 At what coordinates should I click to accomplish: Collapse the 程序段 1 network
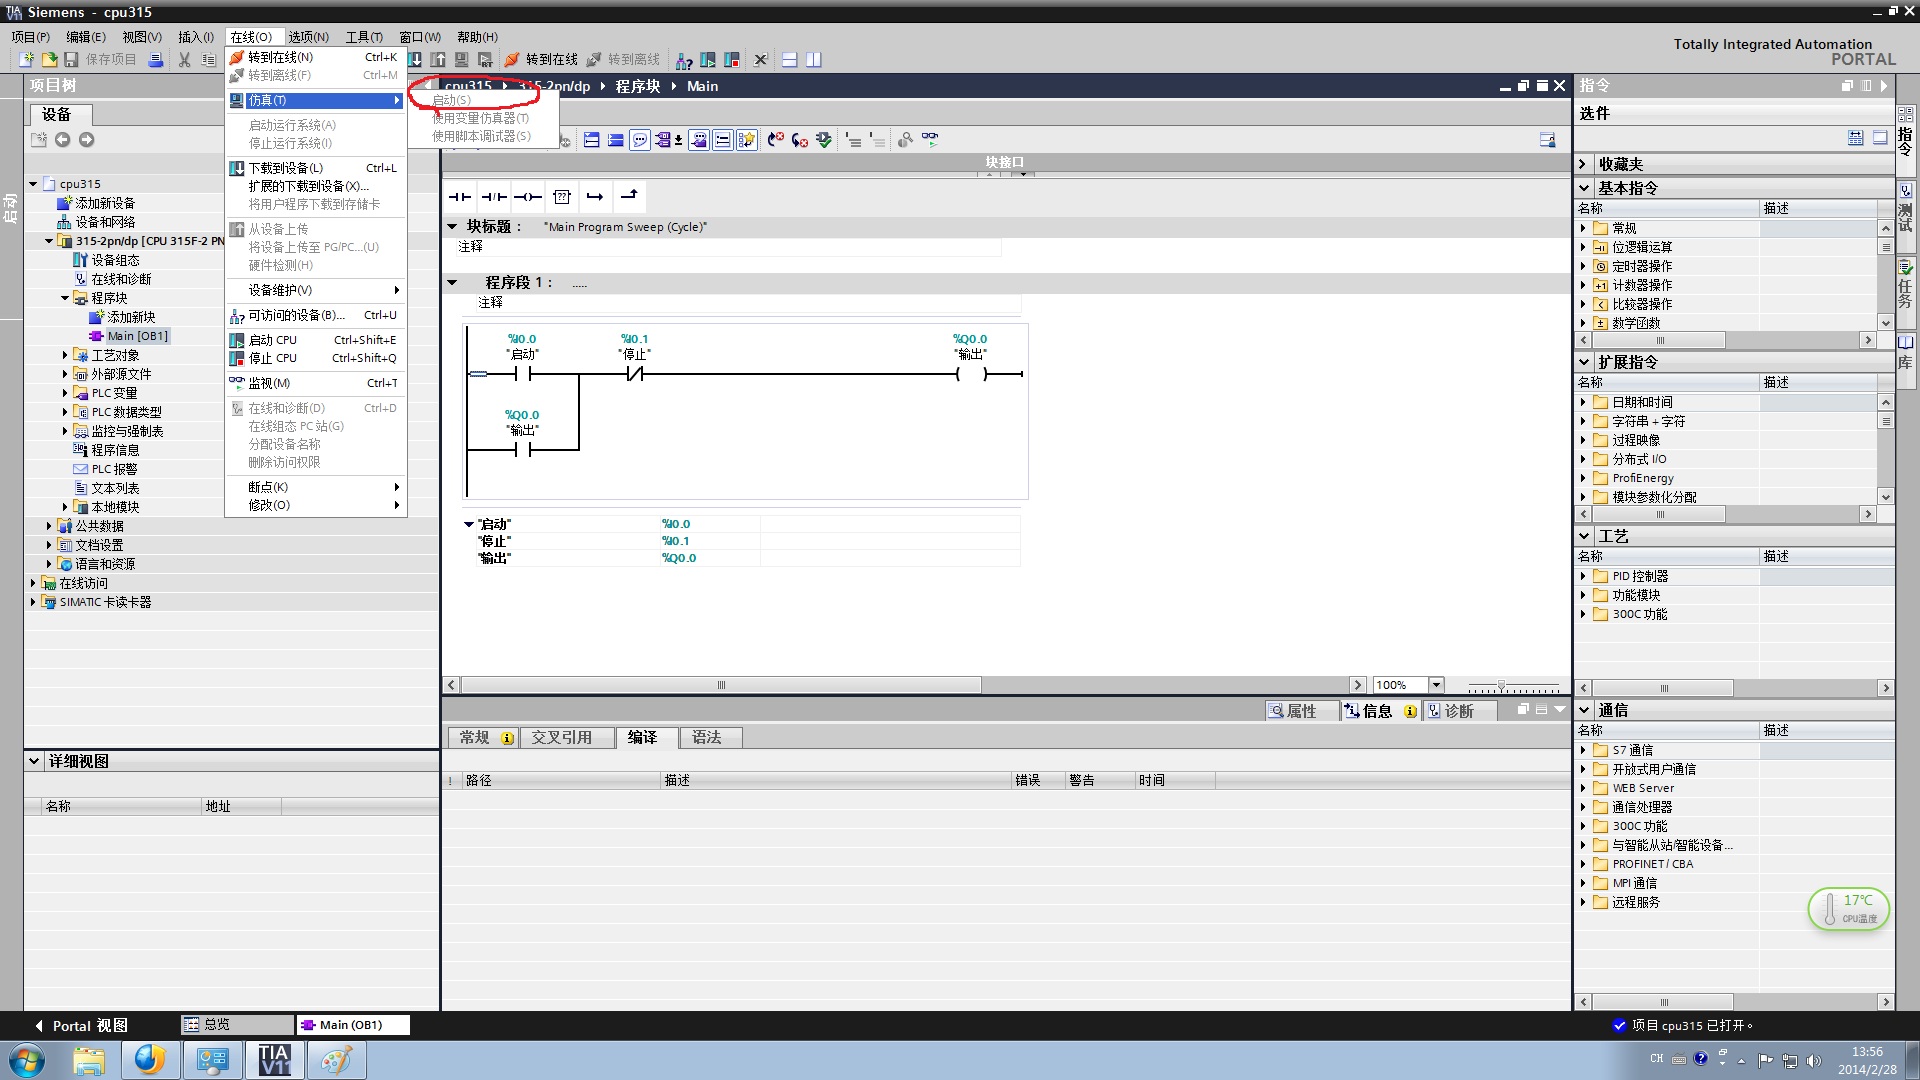(452, 283)
